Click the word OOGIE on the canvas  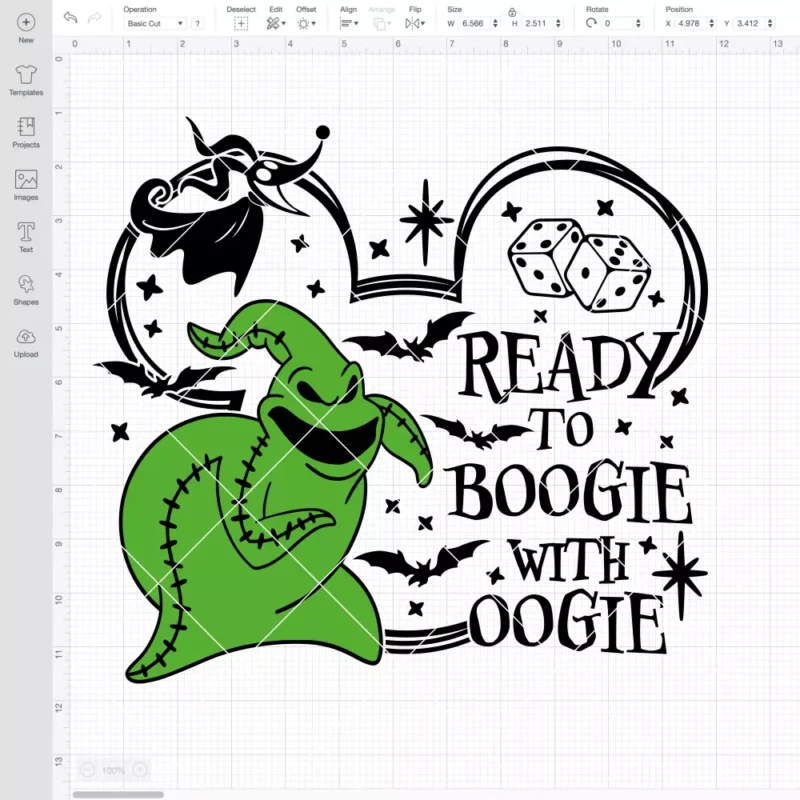pos(567,622)
